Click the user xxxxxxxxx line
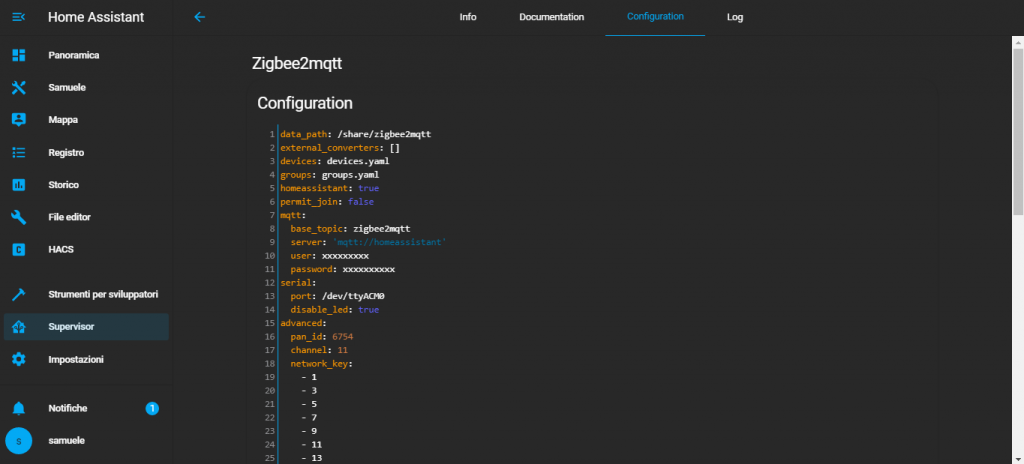The image size is (1024, 464). click(x=329, y=256)
